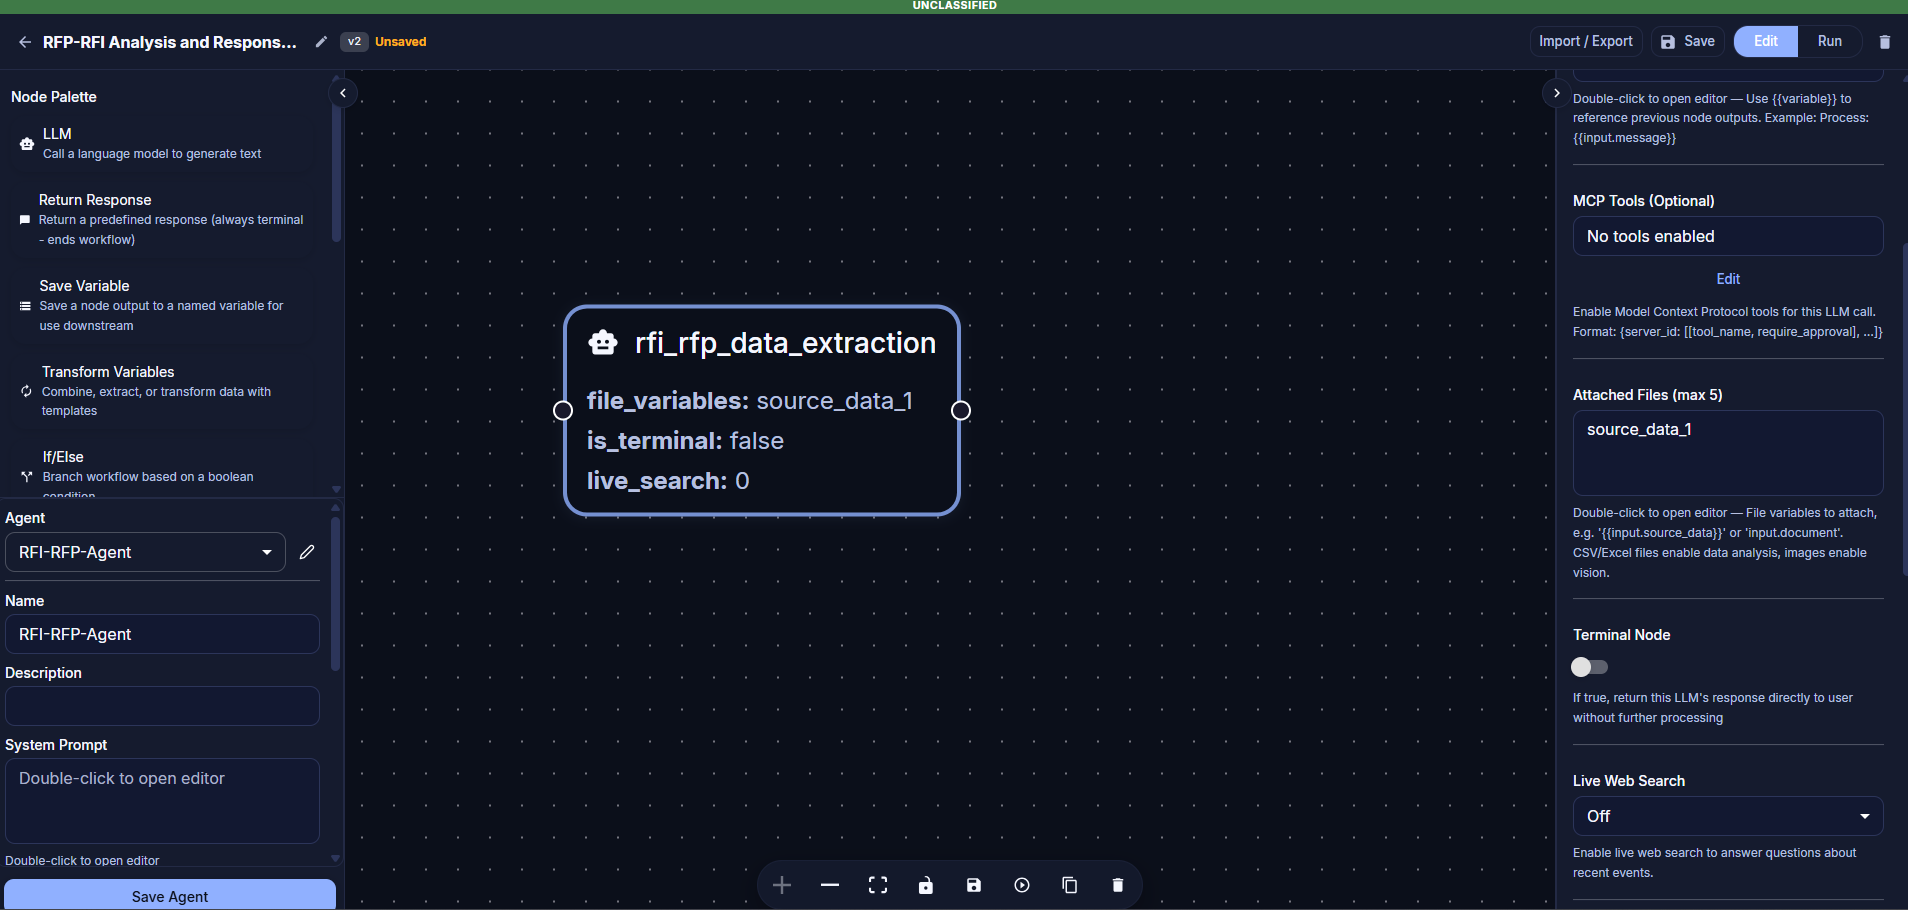Click the node's right output connector
Viewport: 1908px width, 910px height.
click(961, 410)
